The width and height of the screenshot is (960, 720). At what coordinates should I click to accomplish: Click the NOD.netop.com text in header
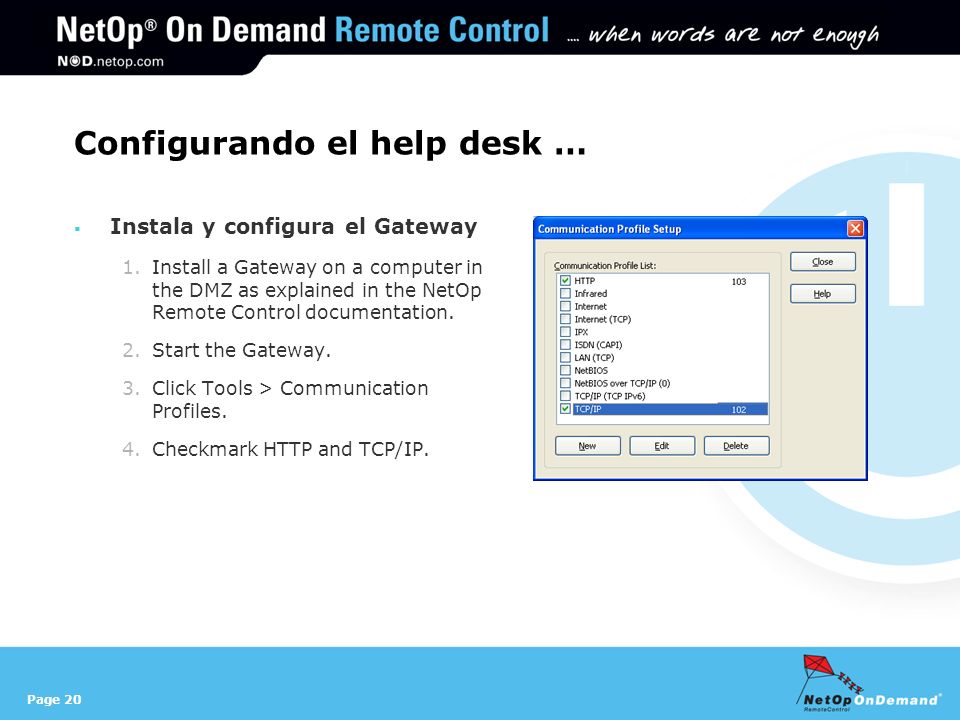click(110, 61)
